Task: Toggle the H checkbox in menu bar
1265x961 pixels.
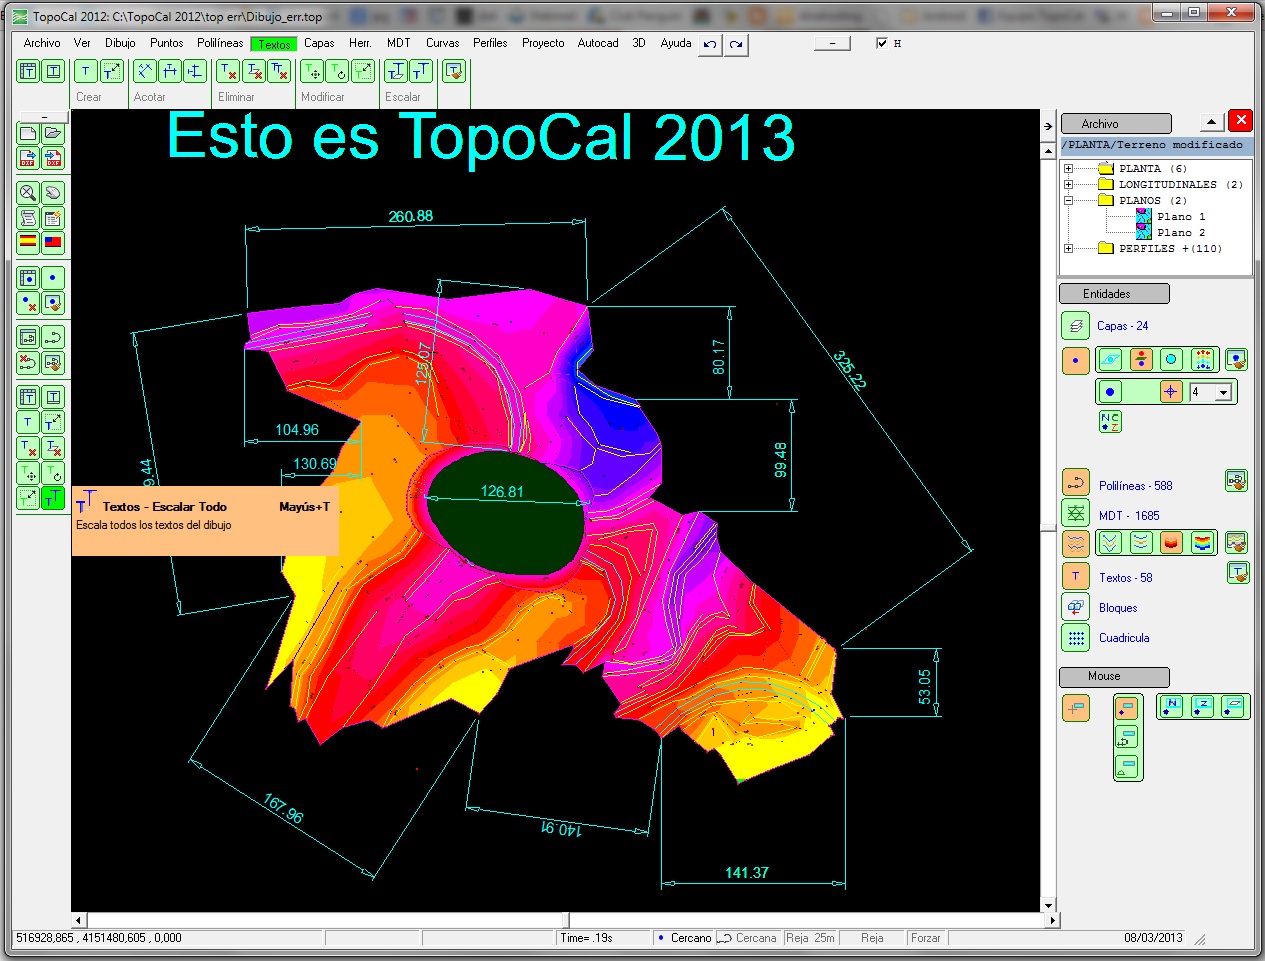Action: [x=881, y=43]
